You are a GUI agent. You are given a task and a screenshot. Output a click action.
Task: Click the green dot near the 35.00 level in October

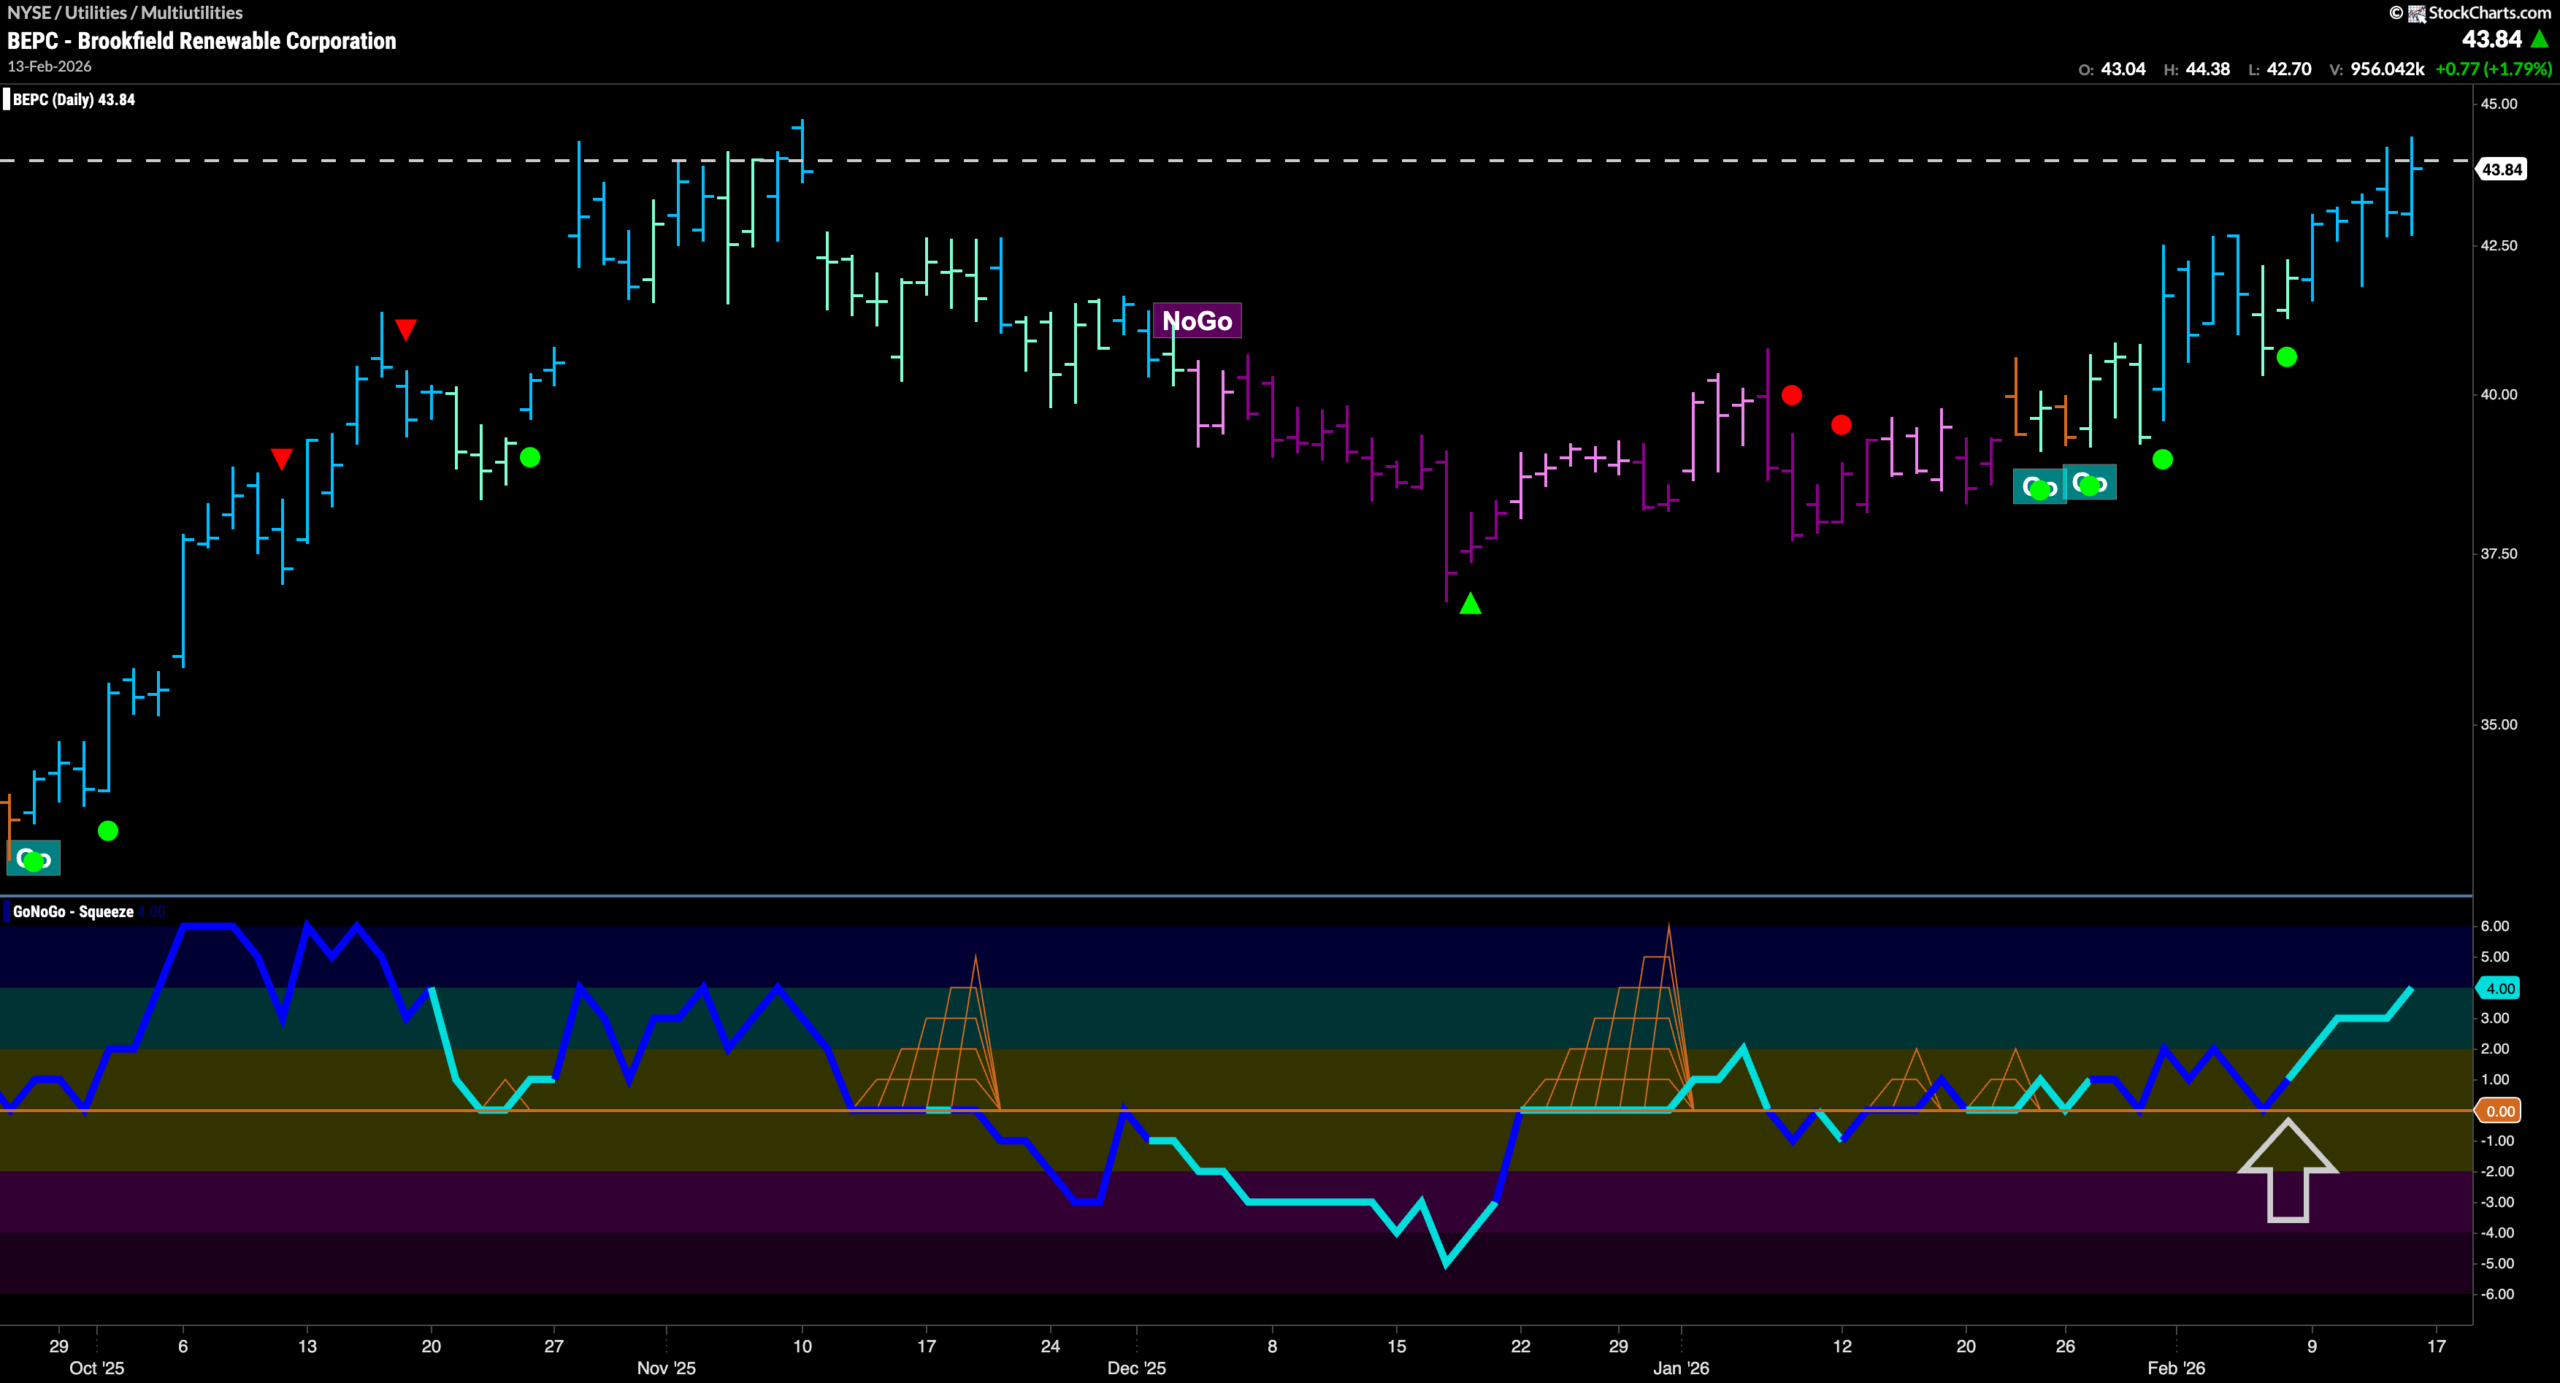click(x=108, y=830)
